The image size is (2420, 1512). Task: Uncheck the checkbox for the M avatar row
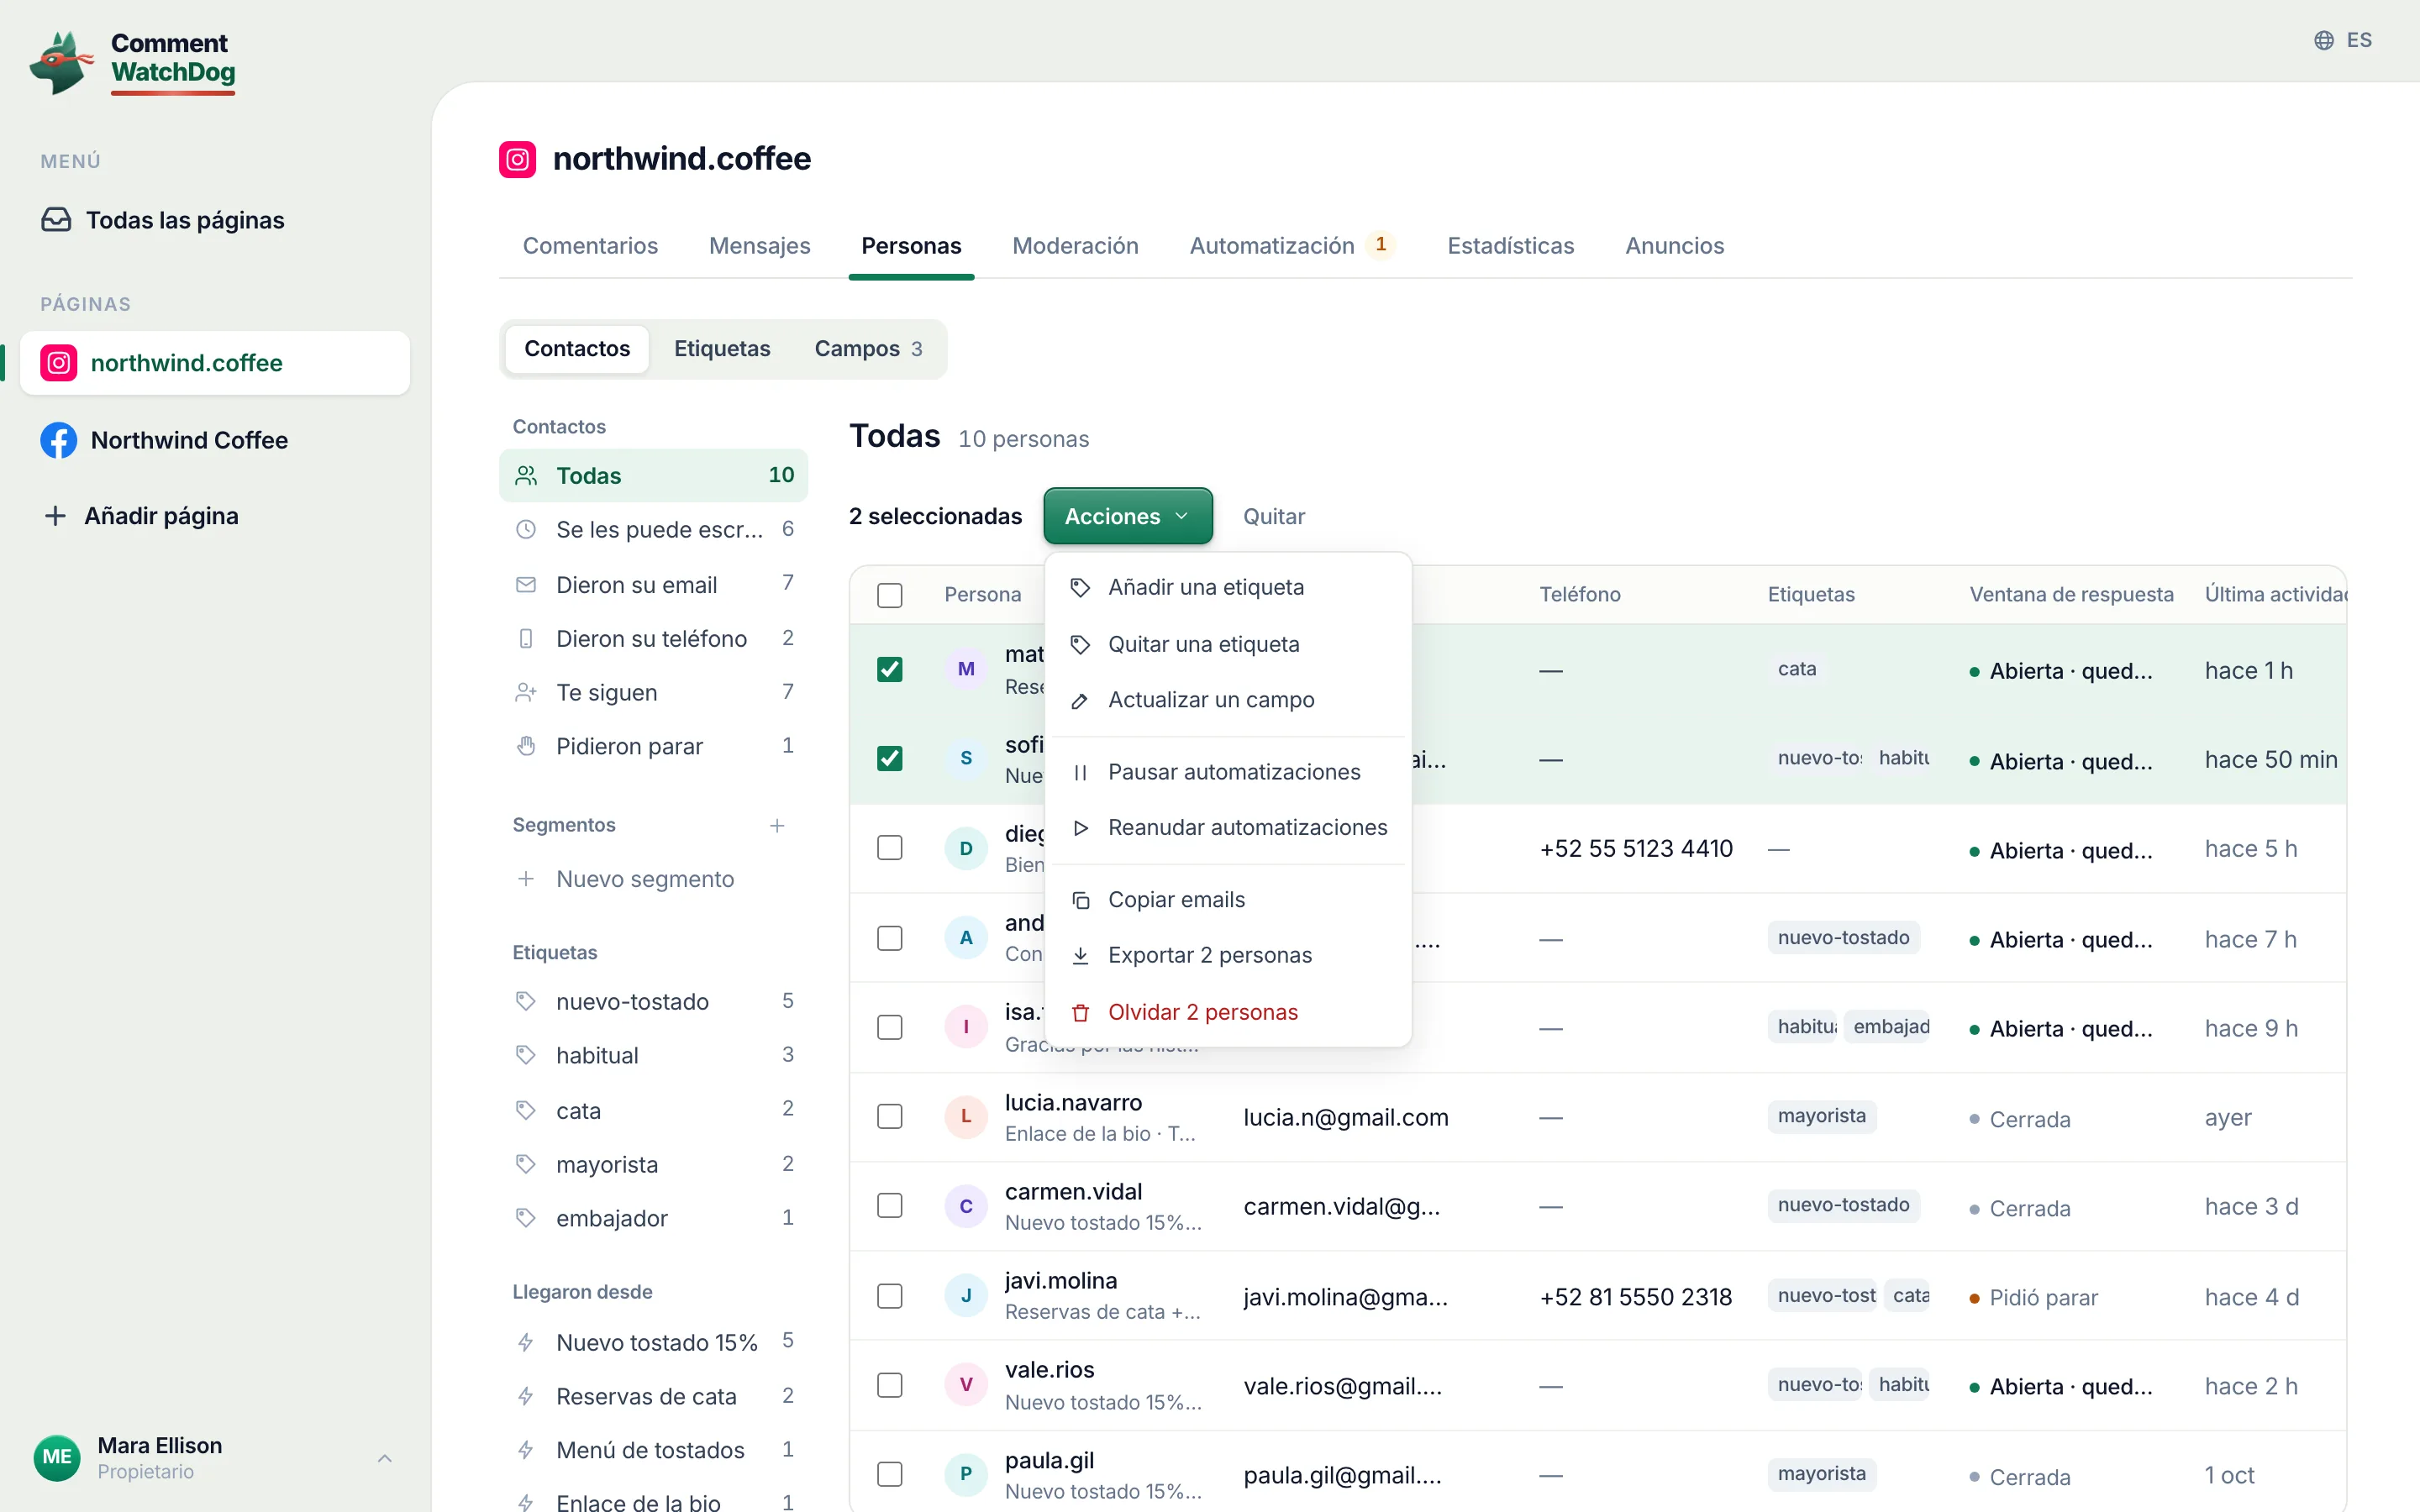[x=889, y=669]
